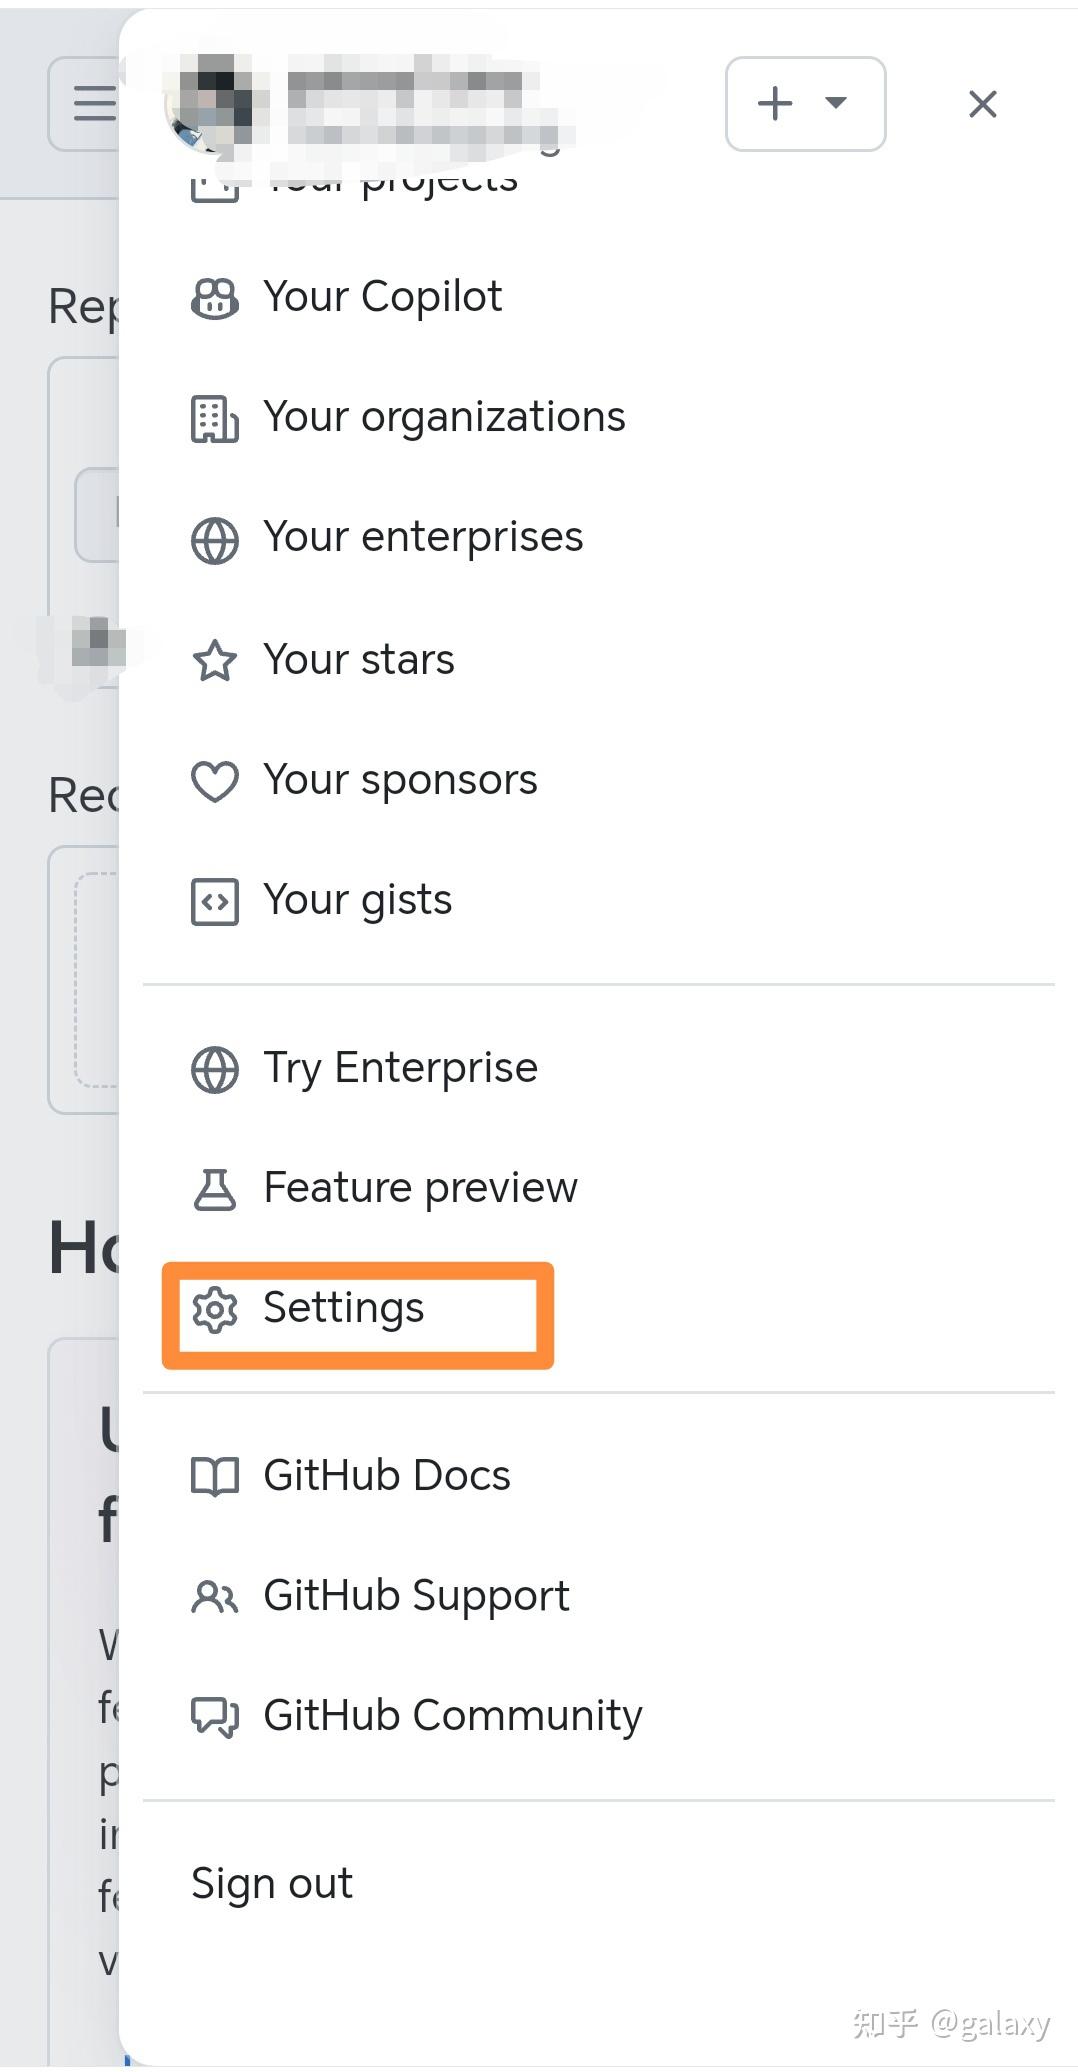Open Your Copilot menu item

click(x=382, y=297)
